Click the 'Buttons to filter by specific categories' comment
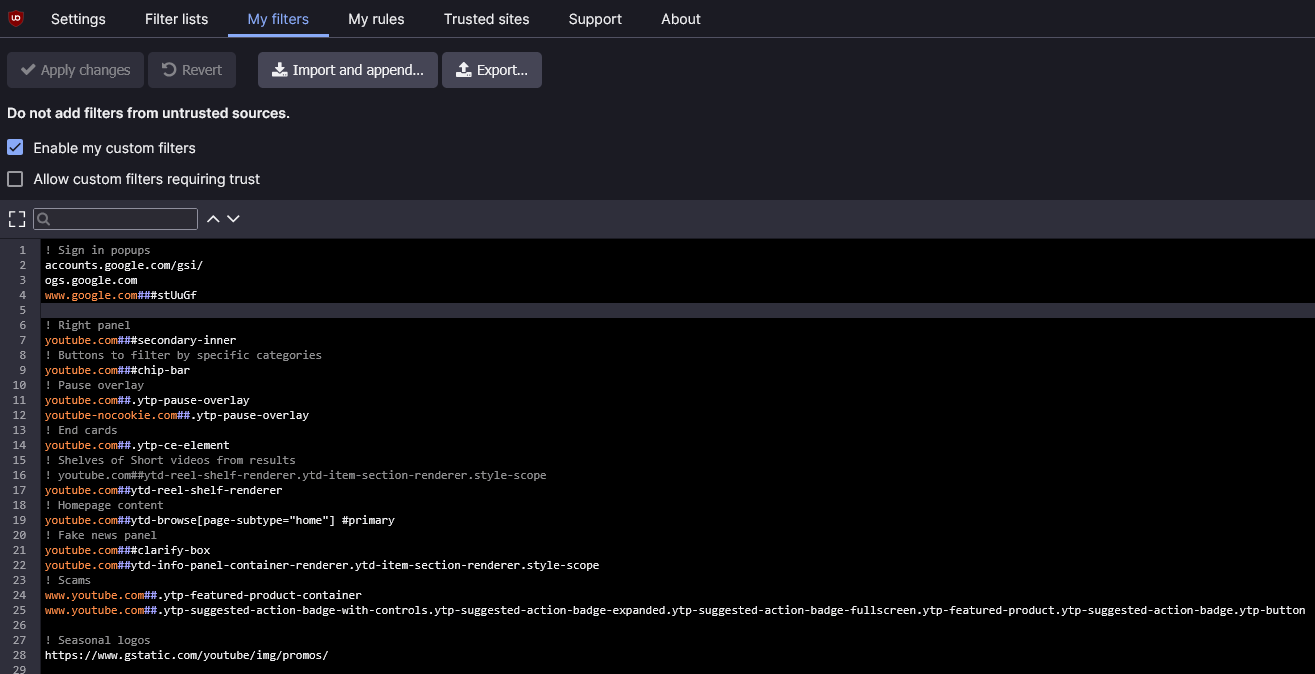Image resolution: width=1315 pixels, height=674 pixels. point(184,355)
